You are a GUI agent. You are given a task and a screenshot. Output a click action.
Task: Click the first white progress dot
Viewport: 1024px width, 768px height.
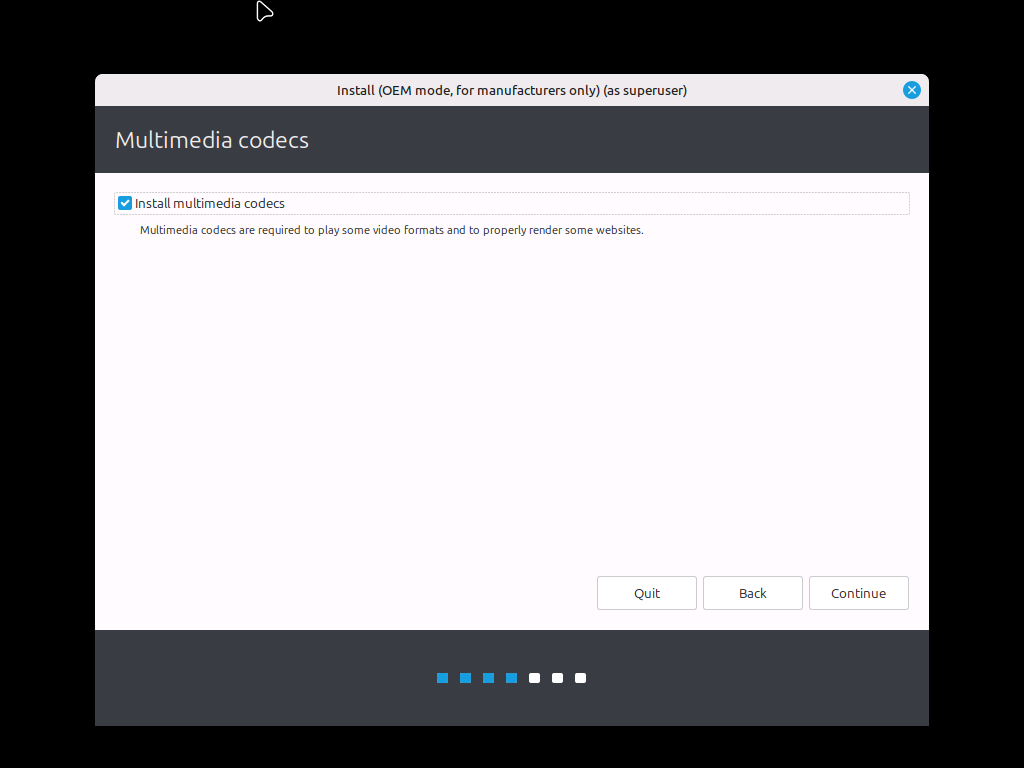coord(534,678)
